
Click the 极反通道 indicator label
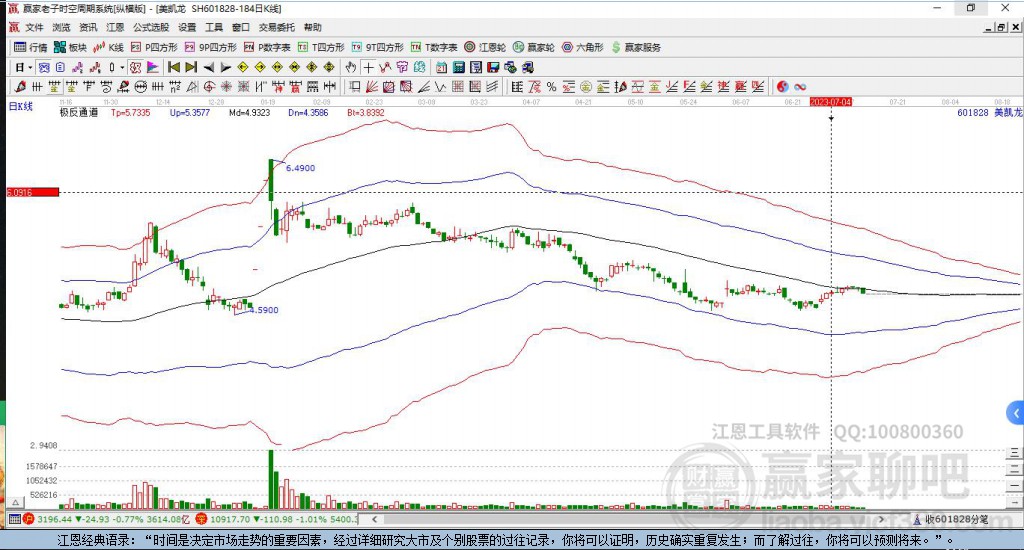(x=78, y=112)
